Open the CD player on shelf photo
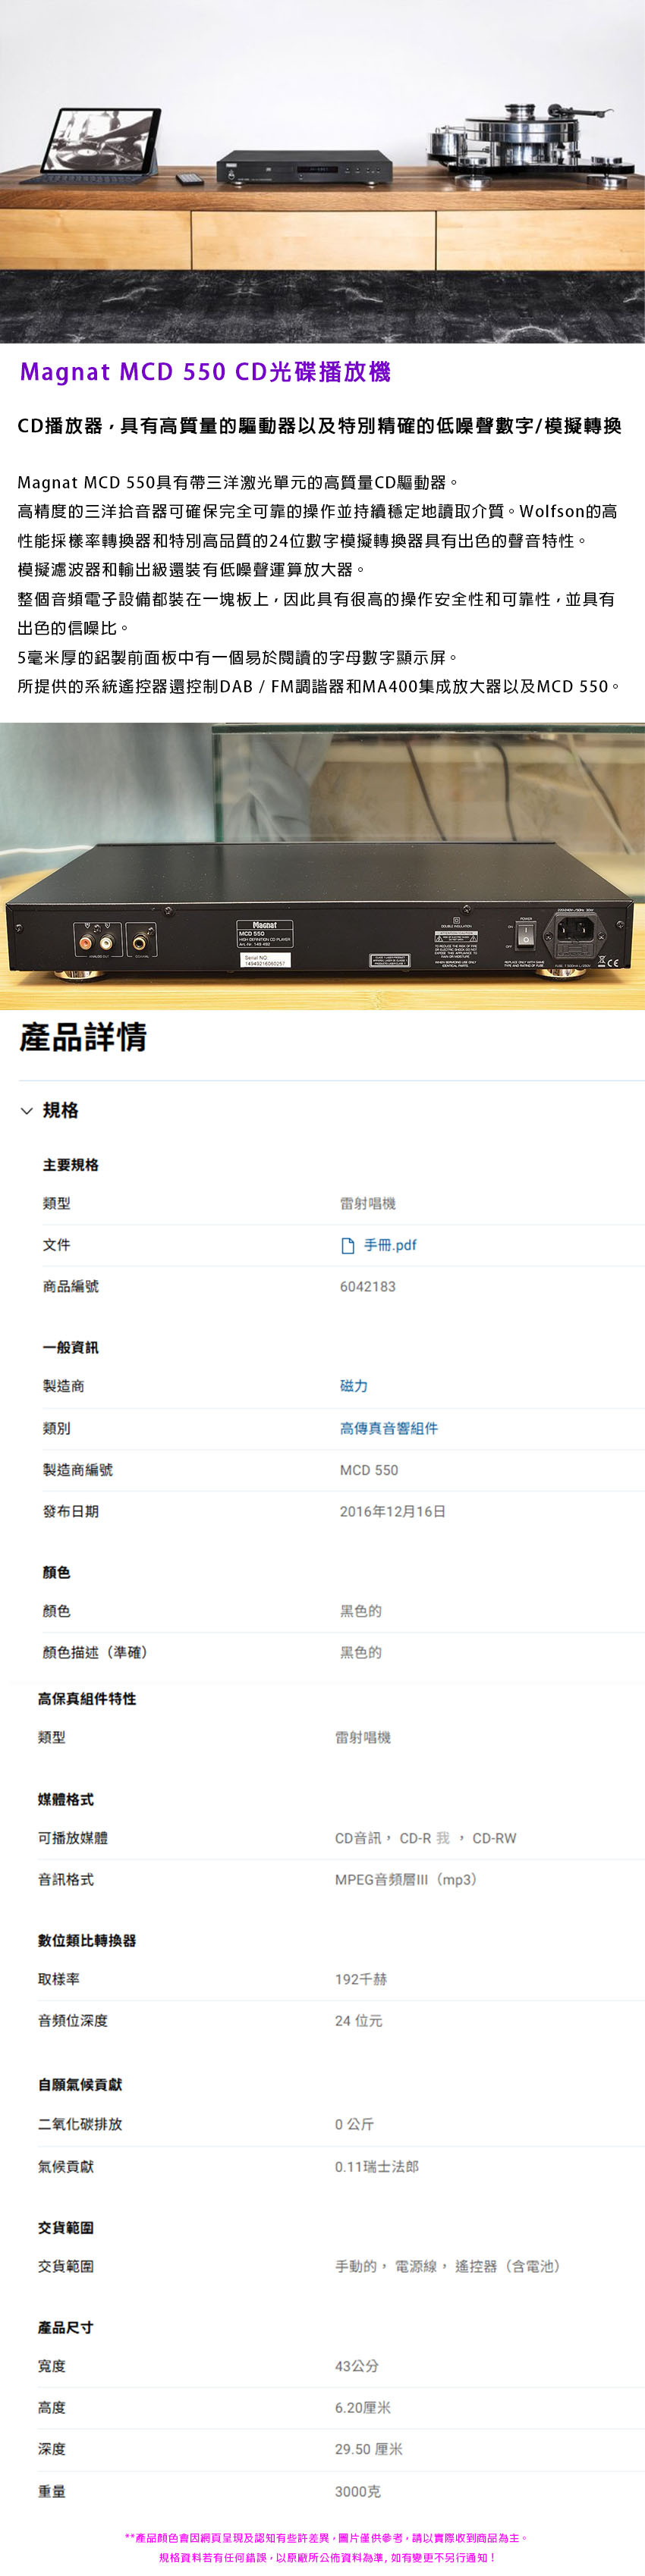645x2576 pixels. [322, 171]
